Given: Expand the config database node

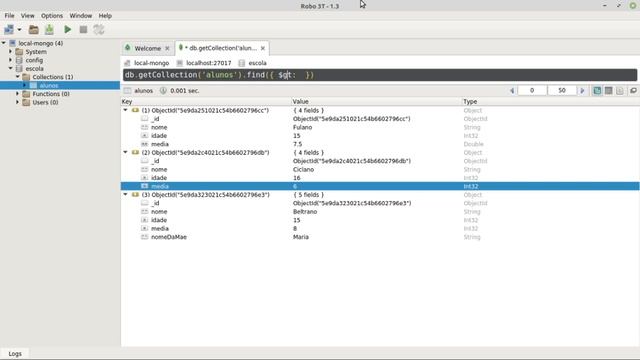Looking at the screenshot, I should pos(11,60).
